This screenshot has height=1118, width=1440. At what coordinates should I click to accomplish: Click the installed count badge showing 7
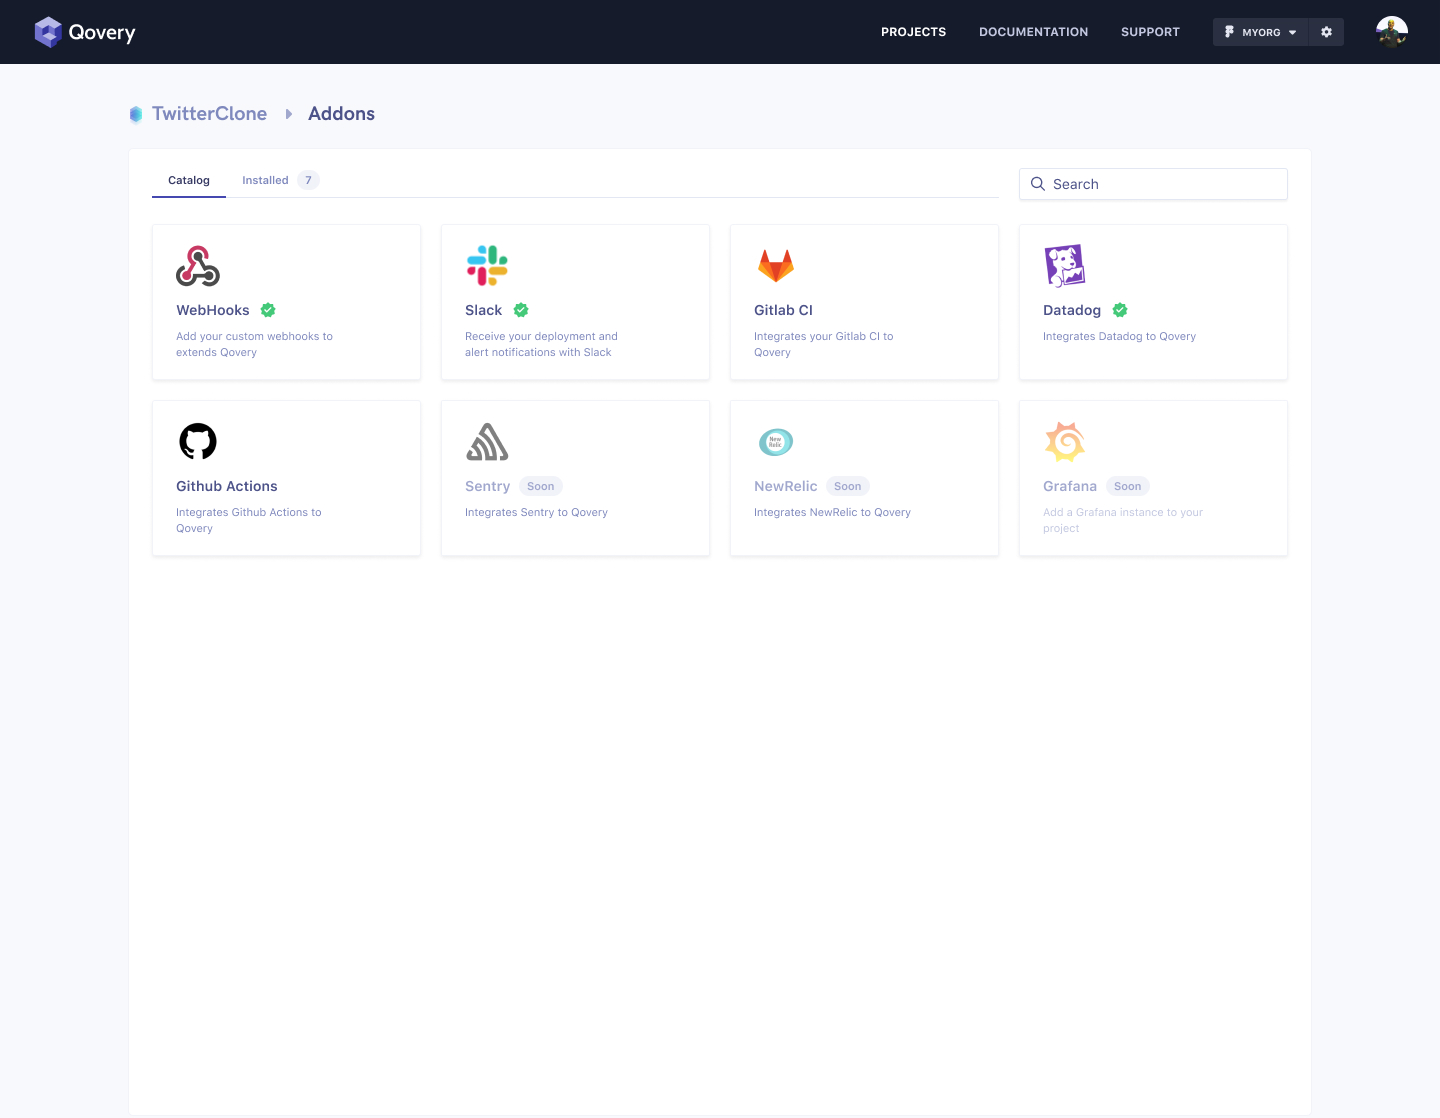pos(308,180)
